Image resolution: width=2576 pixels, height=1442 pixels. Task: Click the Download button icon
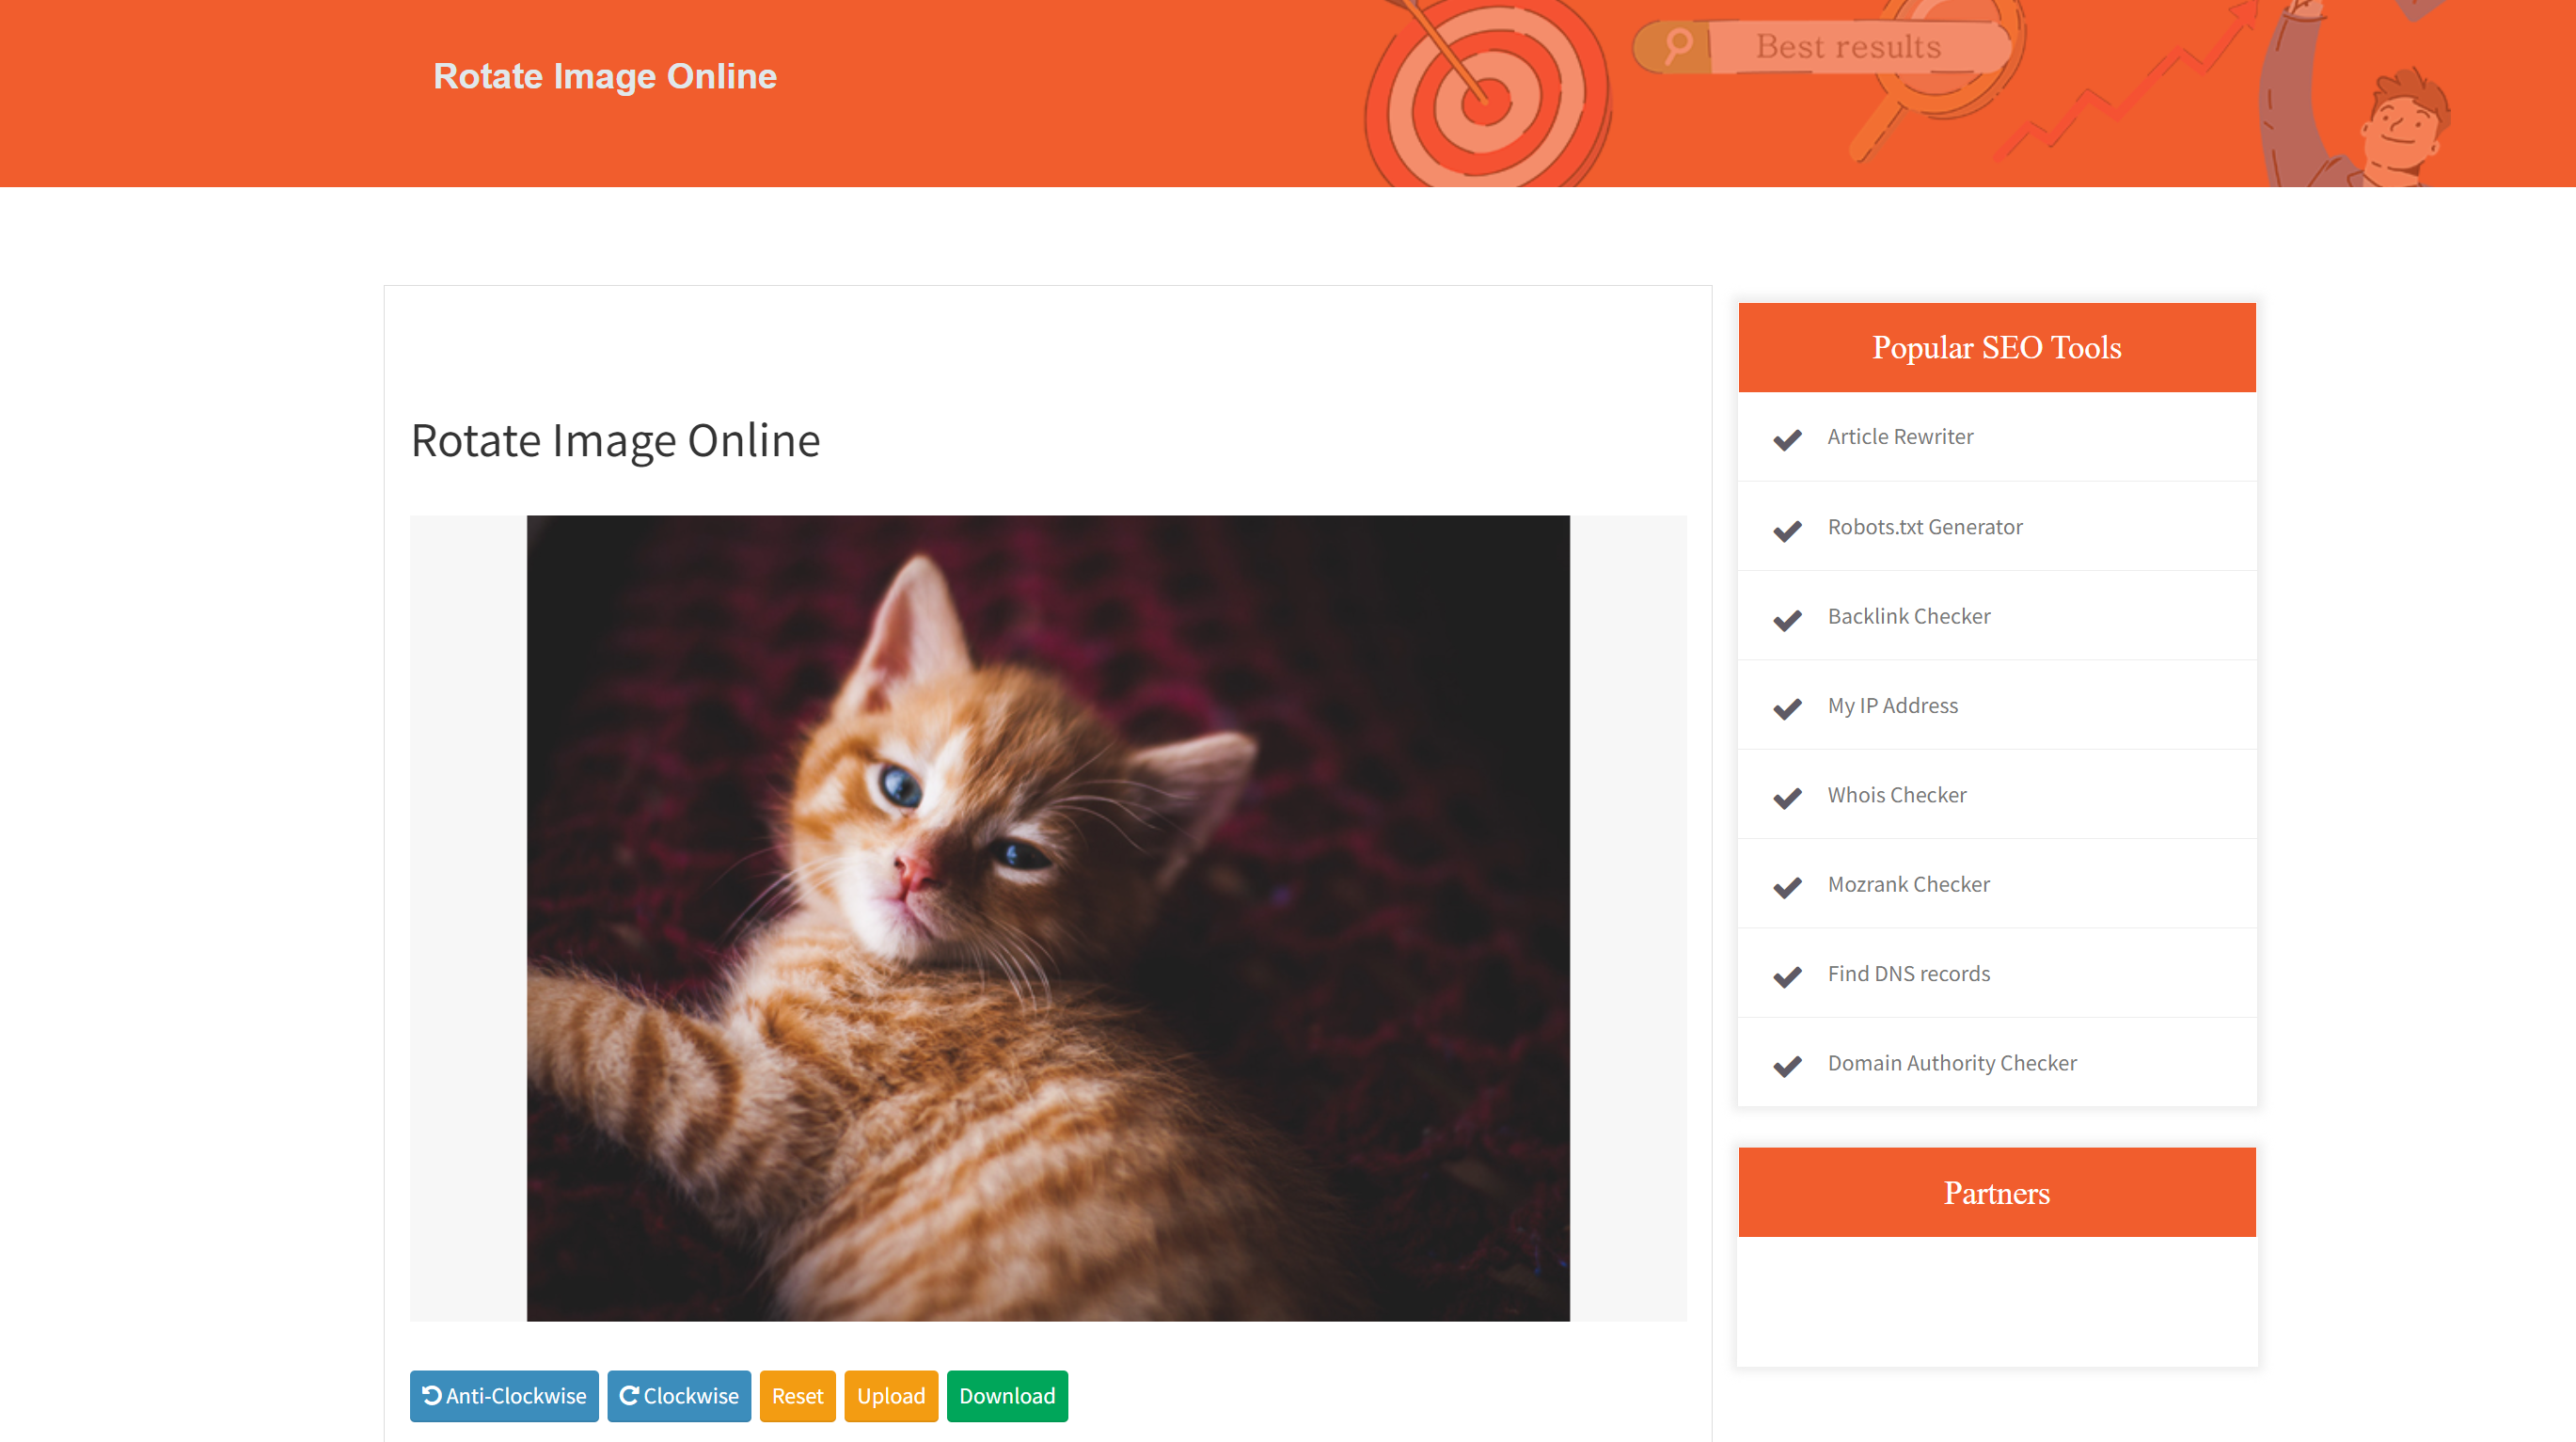(1005, 1396)
